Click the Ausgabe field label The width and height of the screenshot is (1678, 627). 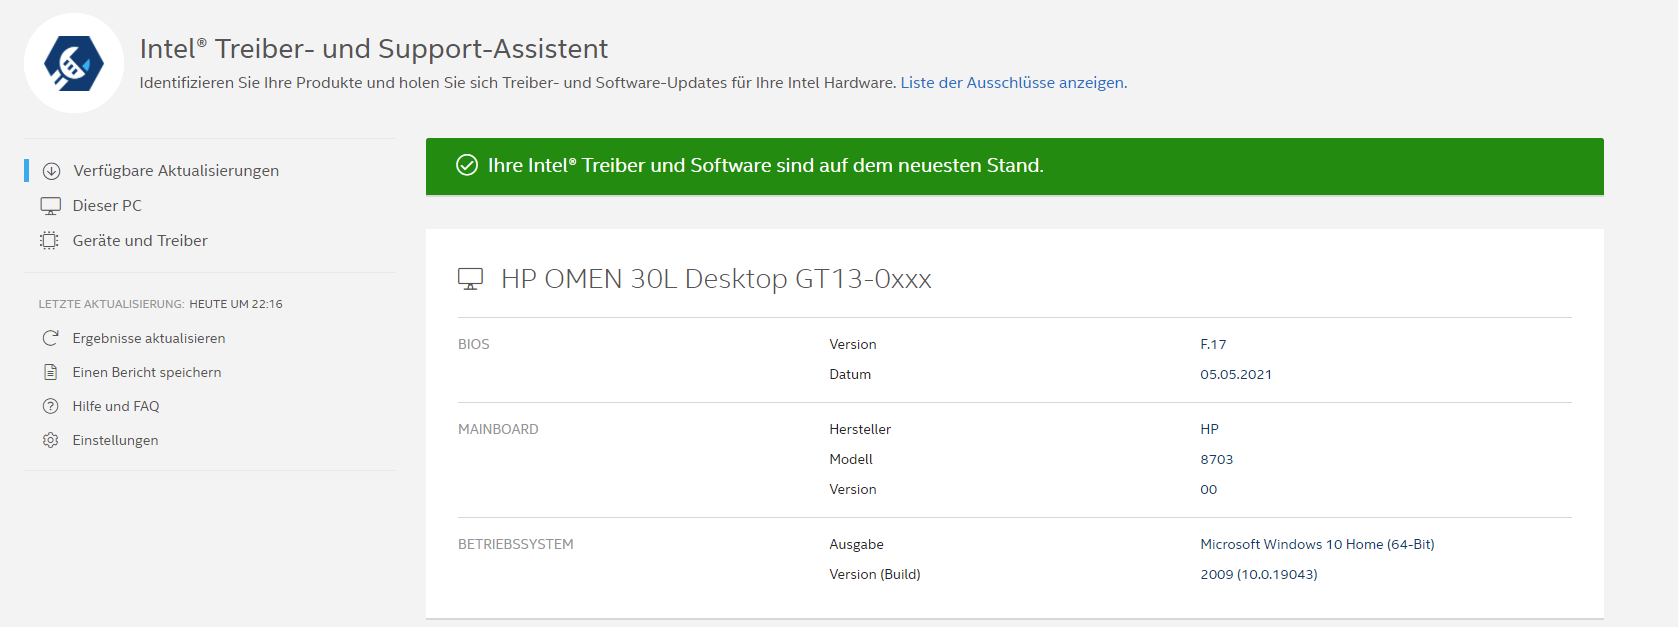click(856, 544)
